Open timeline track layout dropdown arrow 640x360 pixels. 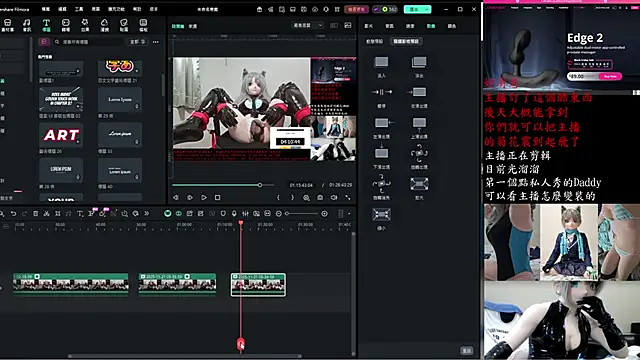pos(349,213)
